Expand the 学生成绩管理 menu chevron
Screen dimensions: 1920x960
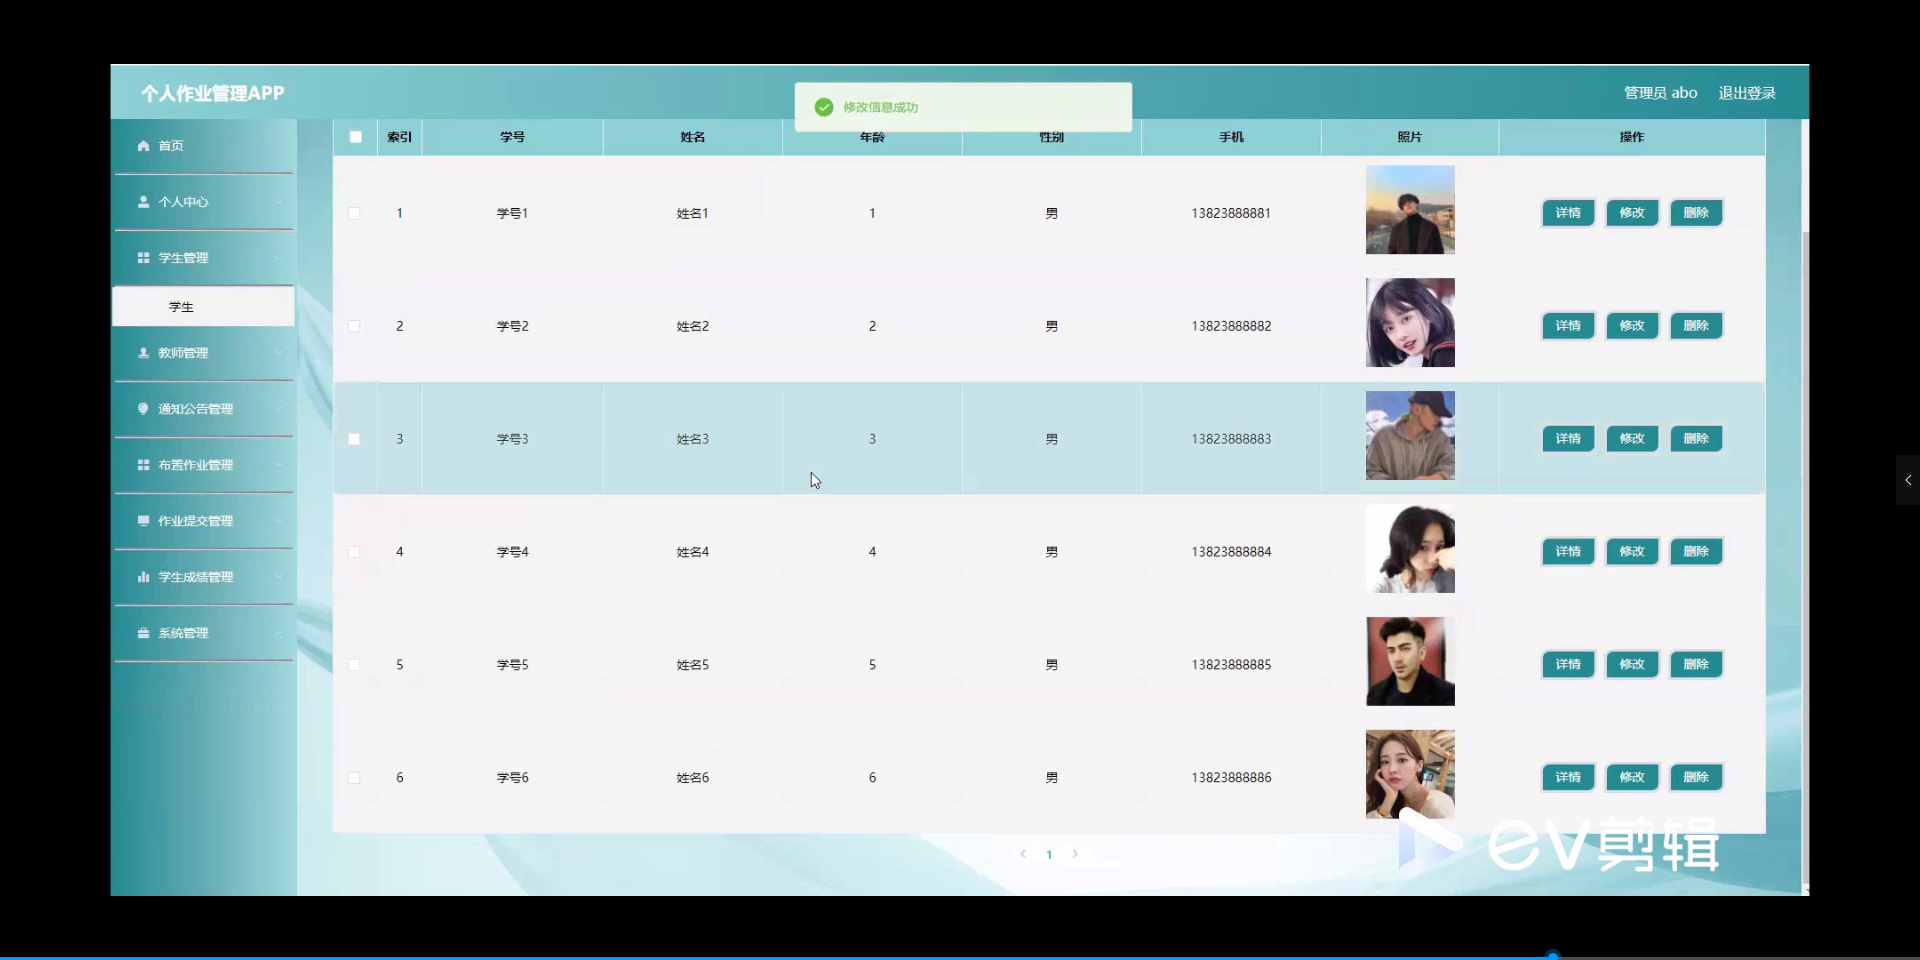278,577
